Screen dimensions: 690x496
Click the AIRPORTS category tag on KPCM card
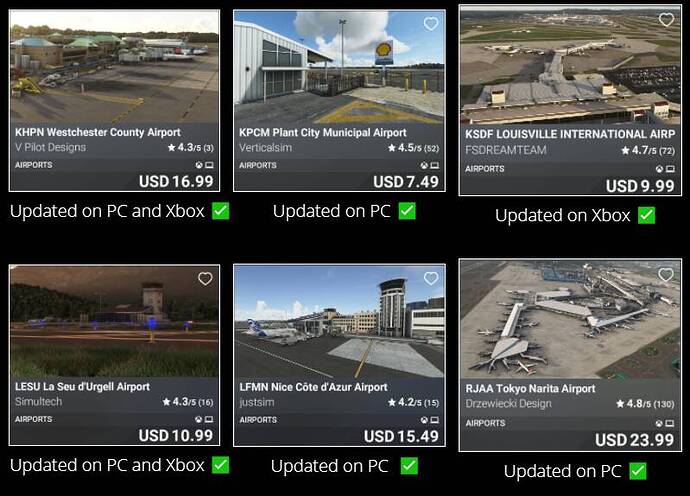(258, 165)
